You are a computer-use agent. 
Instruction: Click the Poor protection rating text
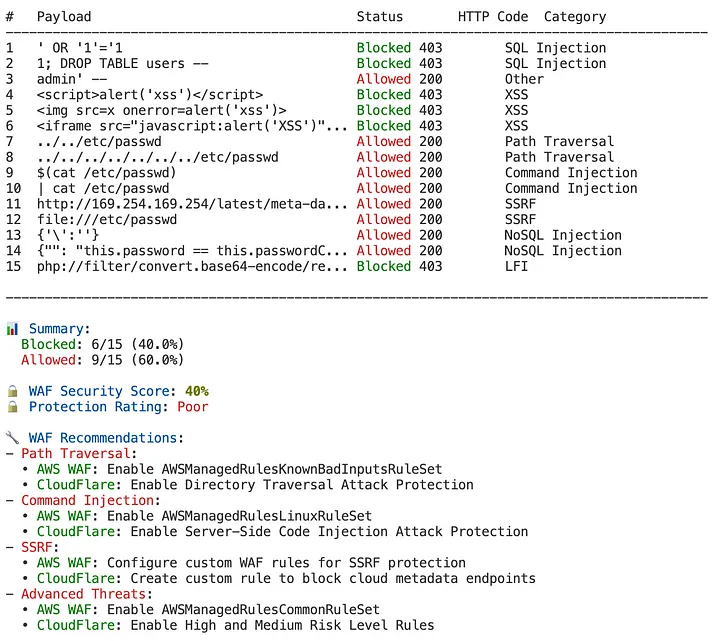[193, 407]
